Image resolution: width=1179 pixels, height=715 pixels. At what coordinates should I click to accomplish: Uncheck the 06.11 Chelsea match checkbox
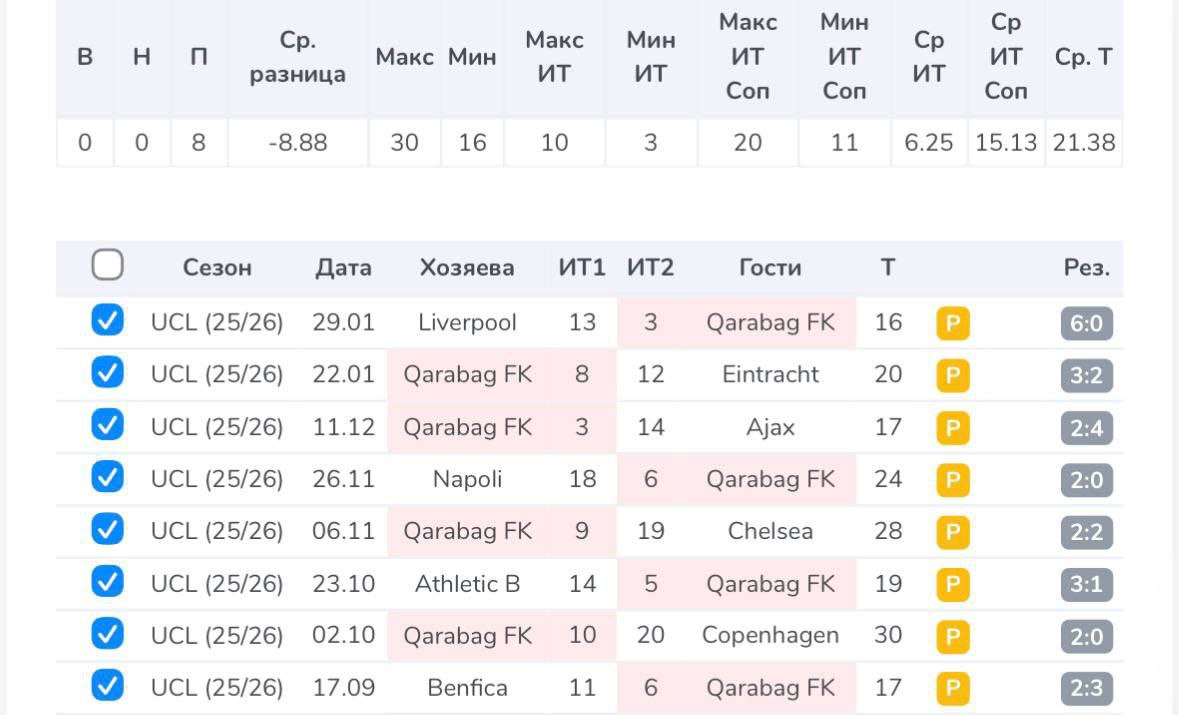tap(107, 529)
